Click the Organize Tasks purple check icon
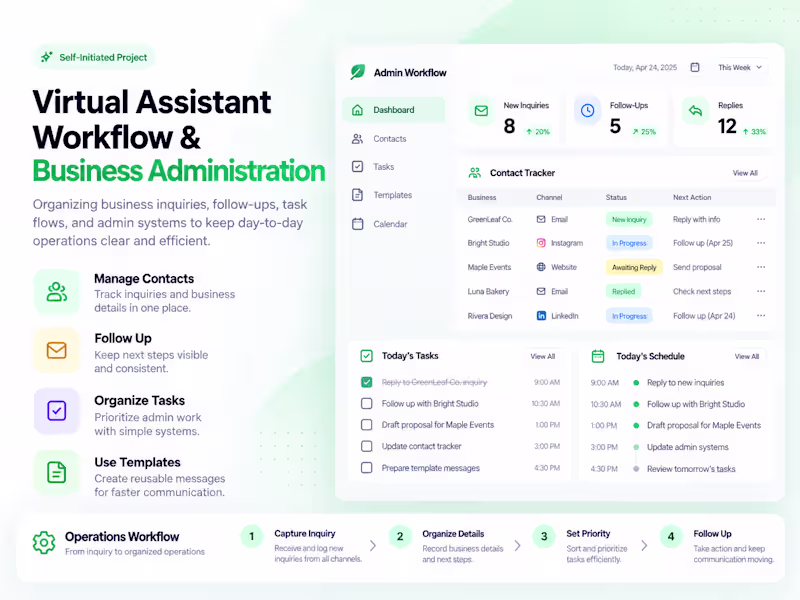The image size is (800, 600). click(57, 411)
